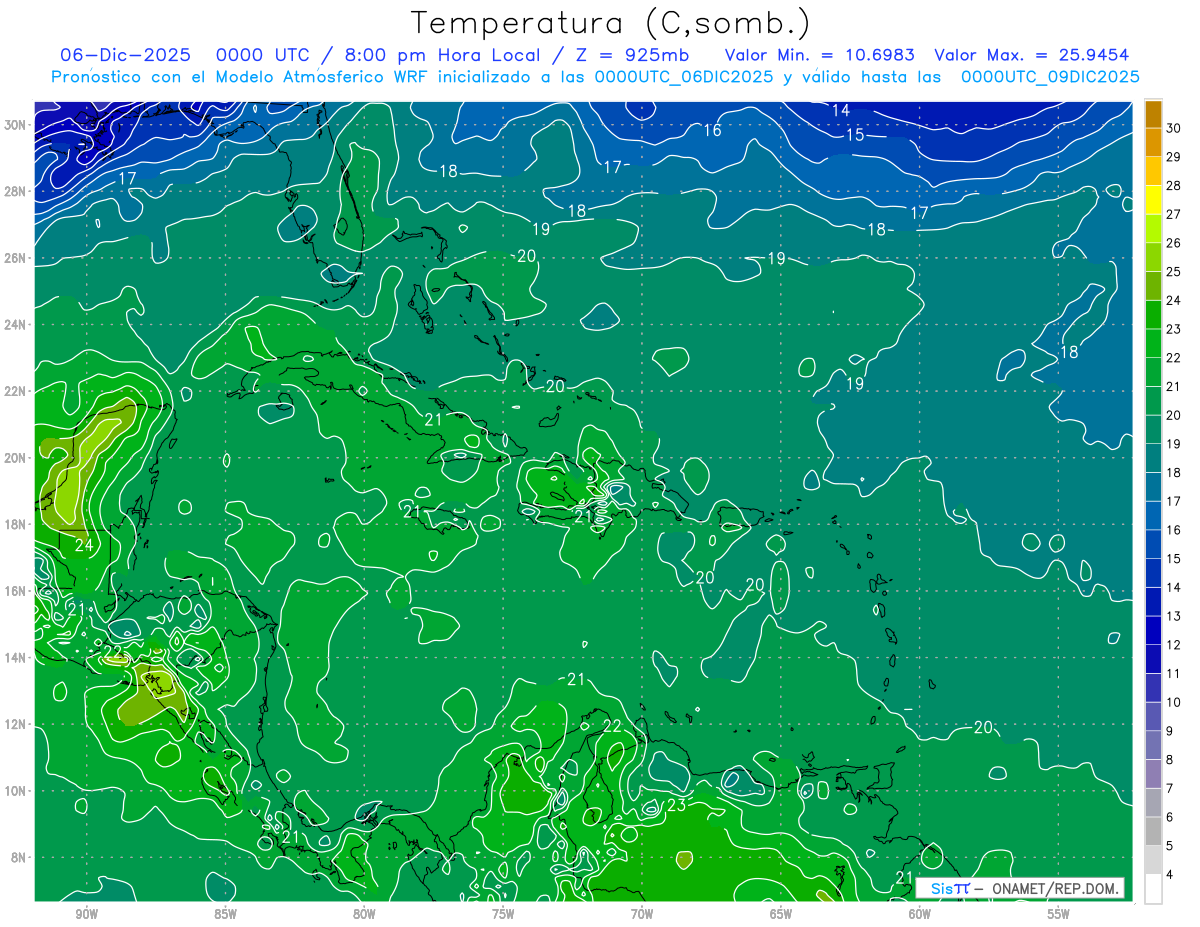Click the "14" contour label on the map
Image resolution: width=1200 pixels, height=927 pixels.
click(841, 110)
